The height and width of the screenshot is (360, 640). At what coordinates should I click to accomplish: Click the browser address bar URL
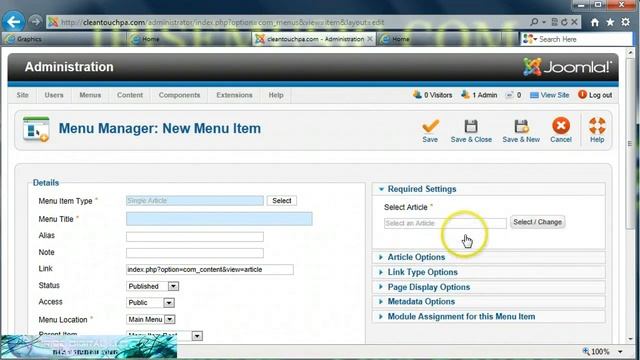pos(222,22)
